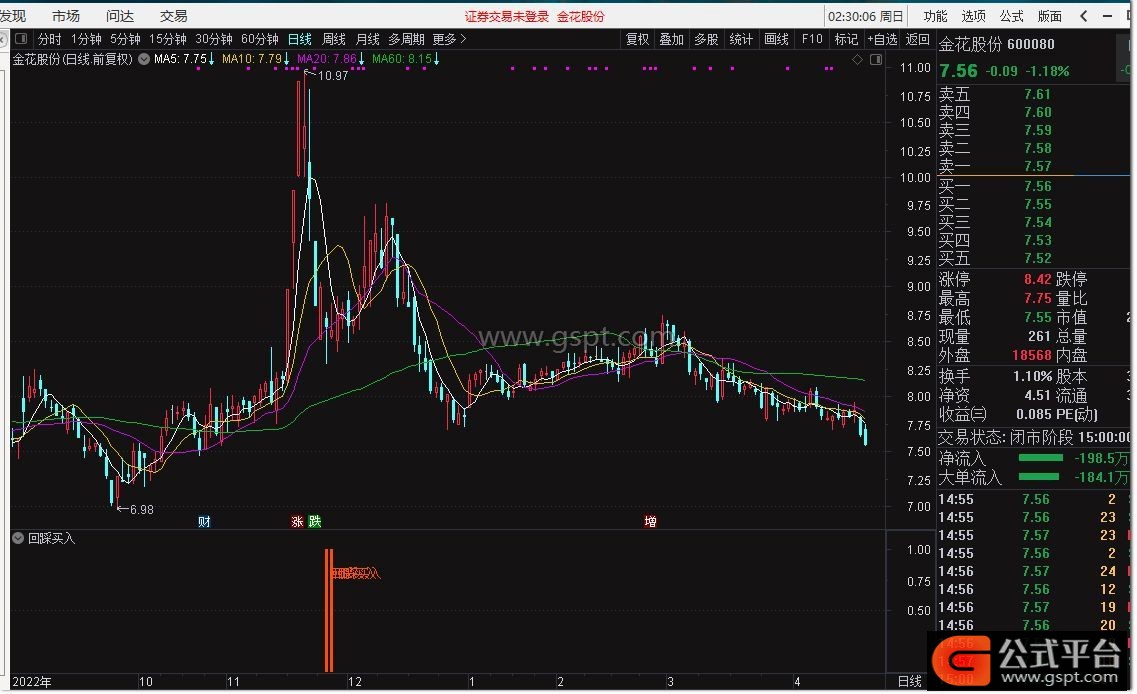Screen dimensions: 1137x694
Task: Add the stock with +自选
Action: (882, 39)
